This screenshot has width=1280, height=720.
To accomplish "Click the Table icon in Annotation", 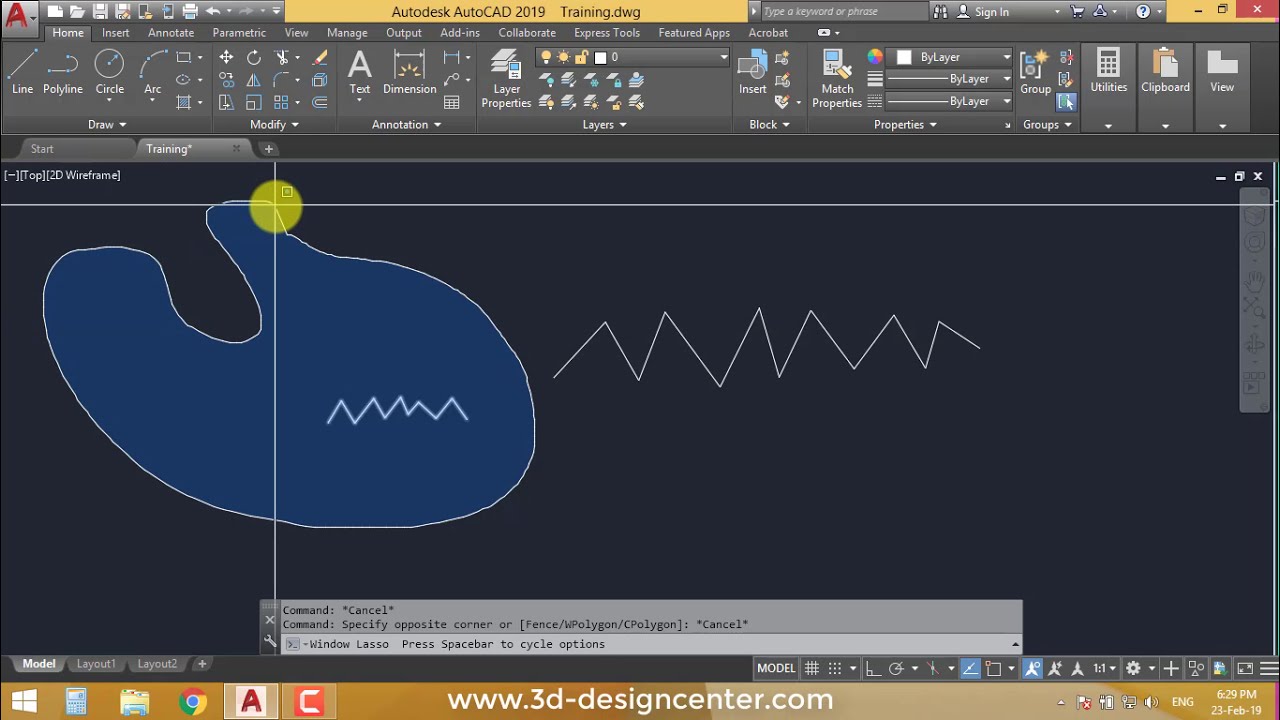I will coord(452,102).
